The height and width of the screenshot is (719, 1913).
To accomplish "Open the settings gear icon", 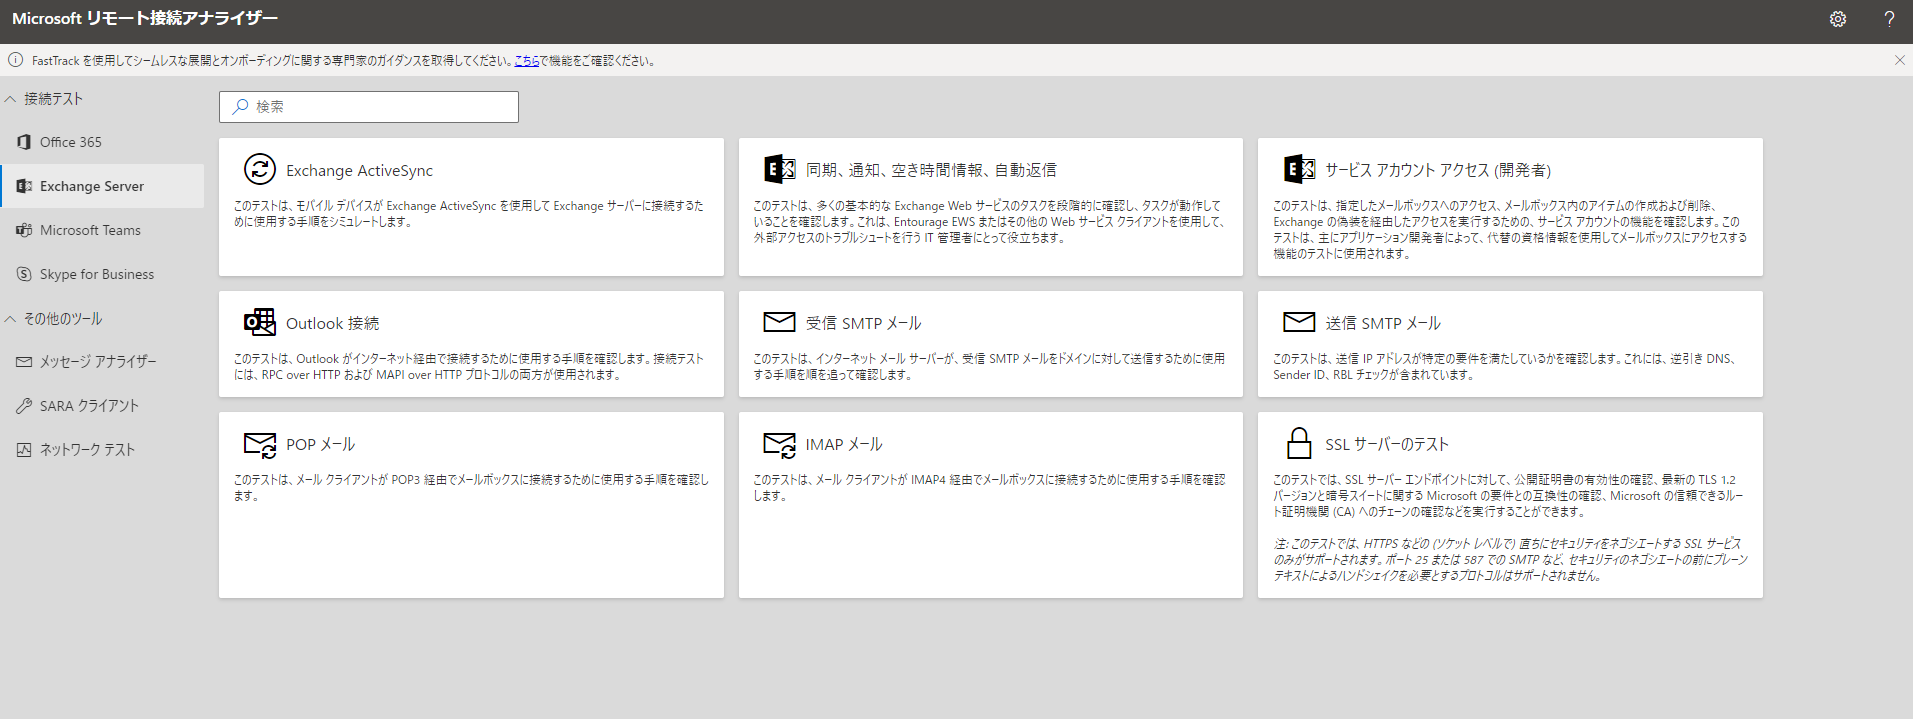I will [1838, 19].
